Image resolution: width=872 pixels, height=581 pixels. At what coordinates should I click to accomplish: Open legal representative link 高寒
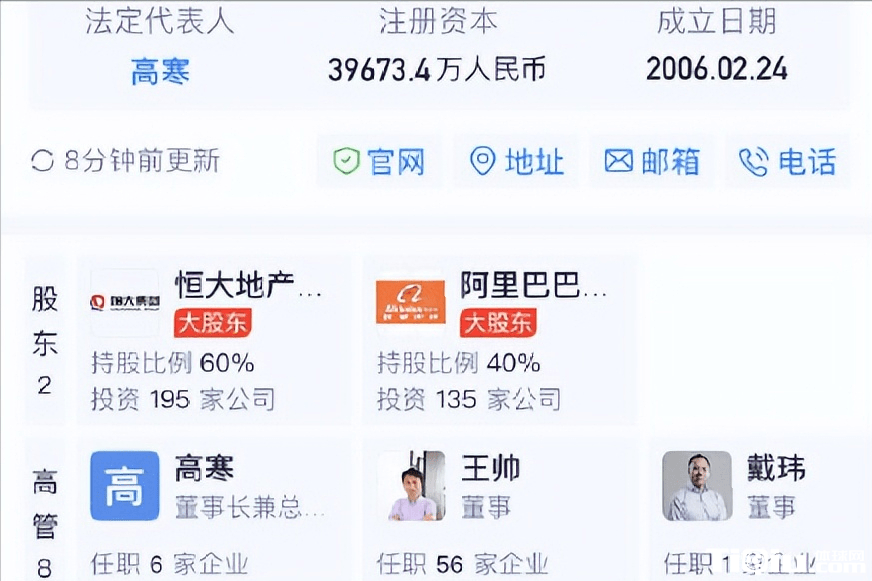(160, 71)
